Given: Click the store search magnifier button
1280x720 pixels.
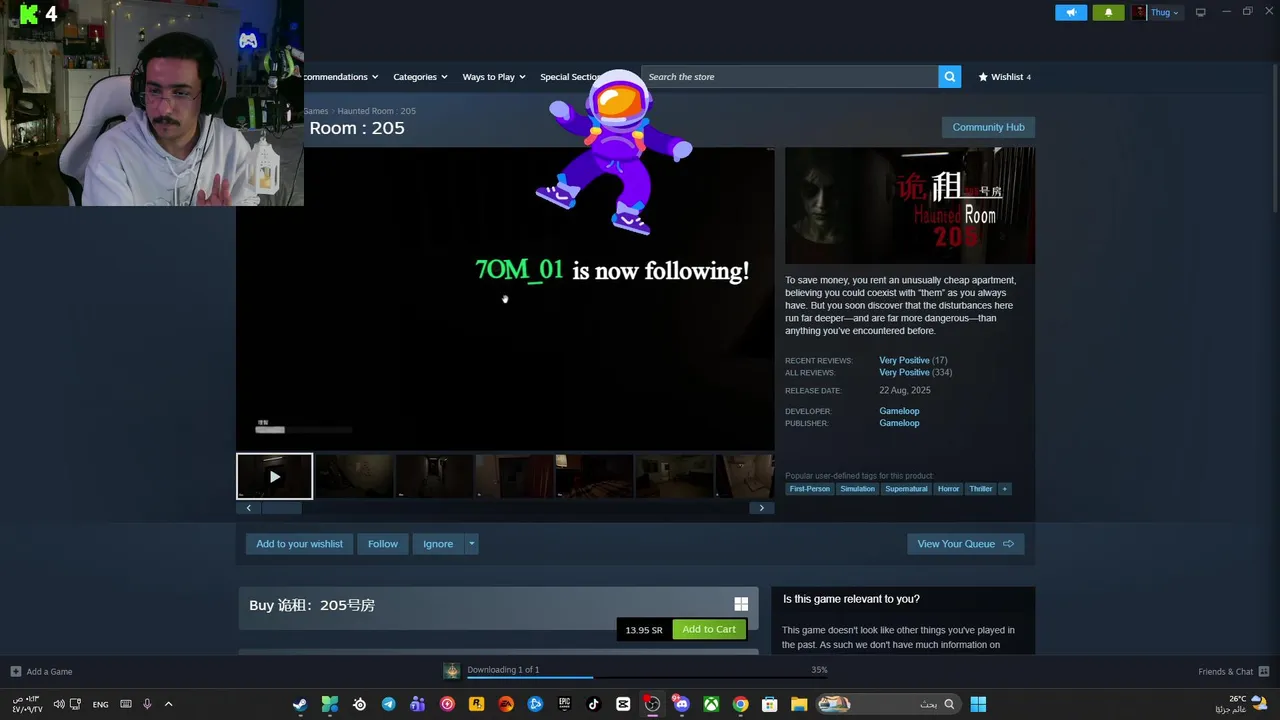Looking at the screenshot, I should (x=949, y=77).
